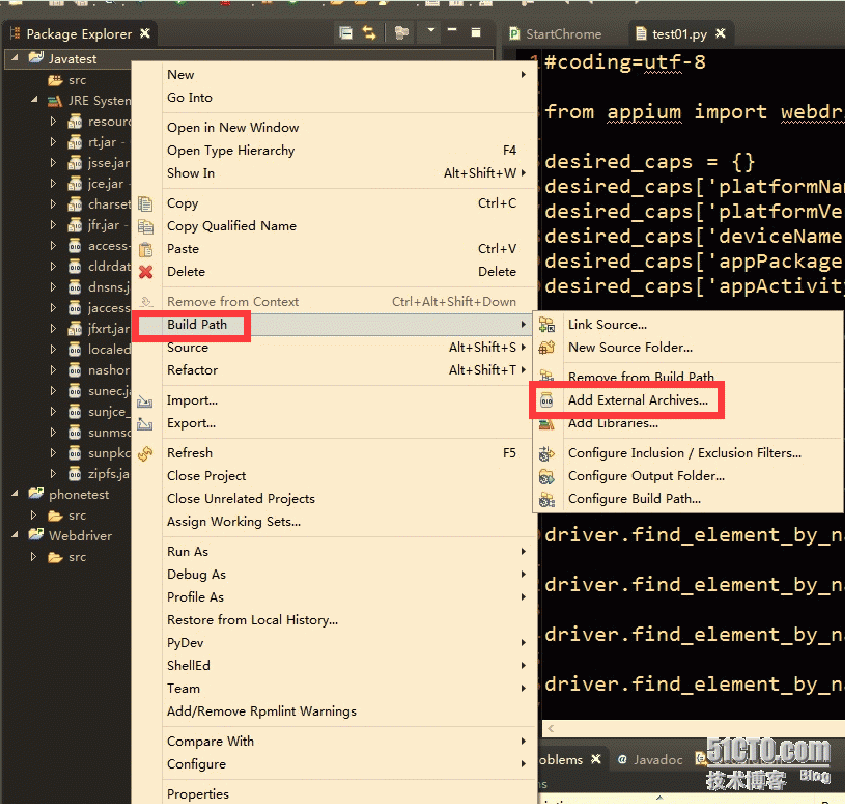Click the Add External Archives jar icon
The width and height of the screenshot is (845, 804).
tap(546, 400)
